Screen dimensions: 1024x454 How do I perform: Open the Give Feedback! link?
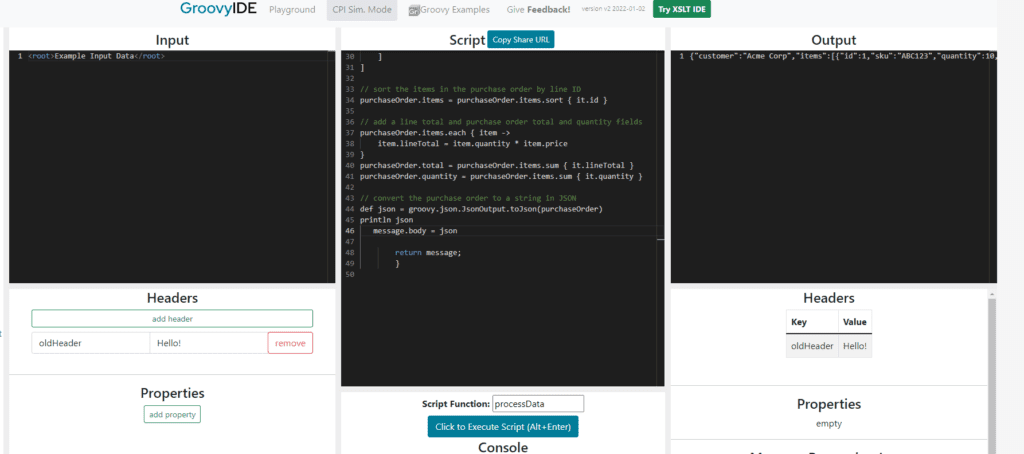pyautogui.click(x=538, y=10)
